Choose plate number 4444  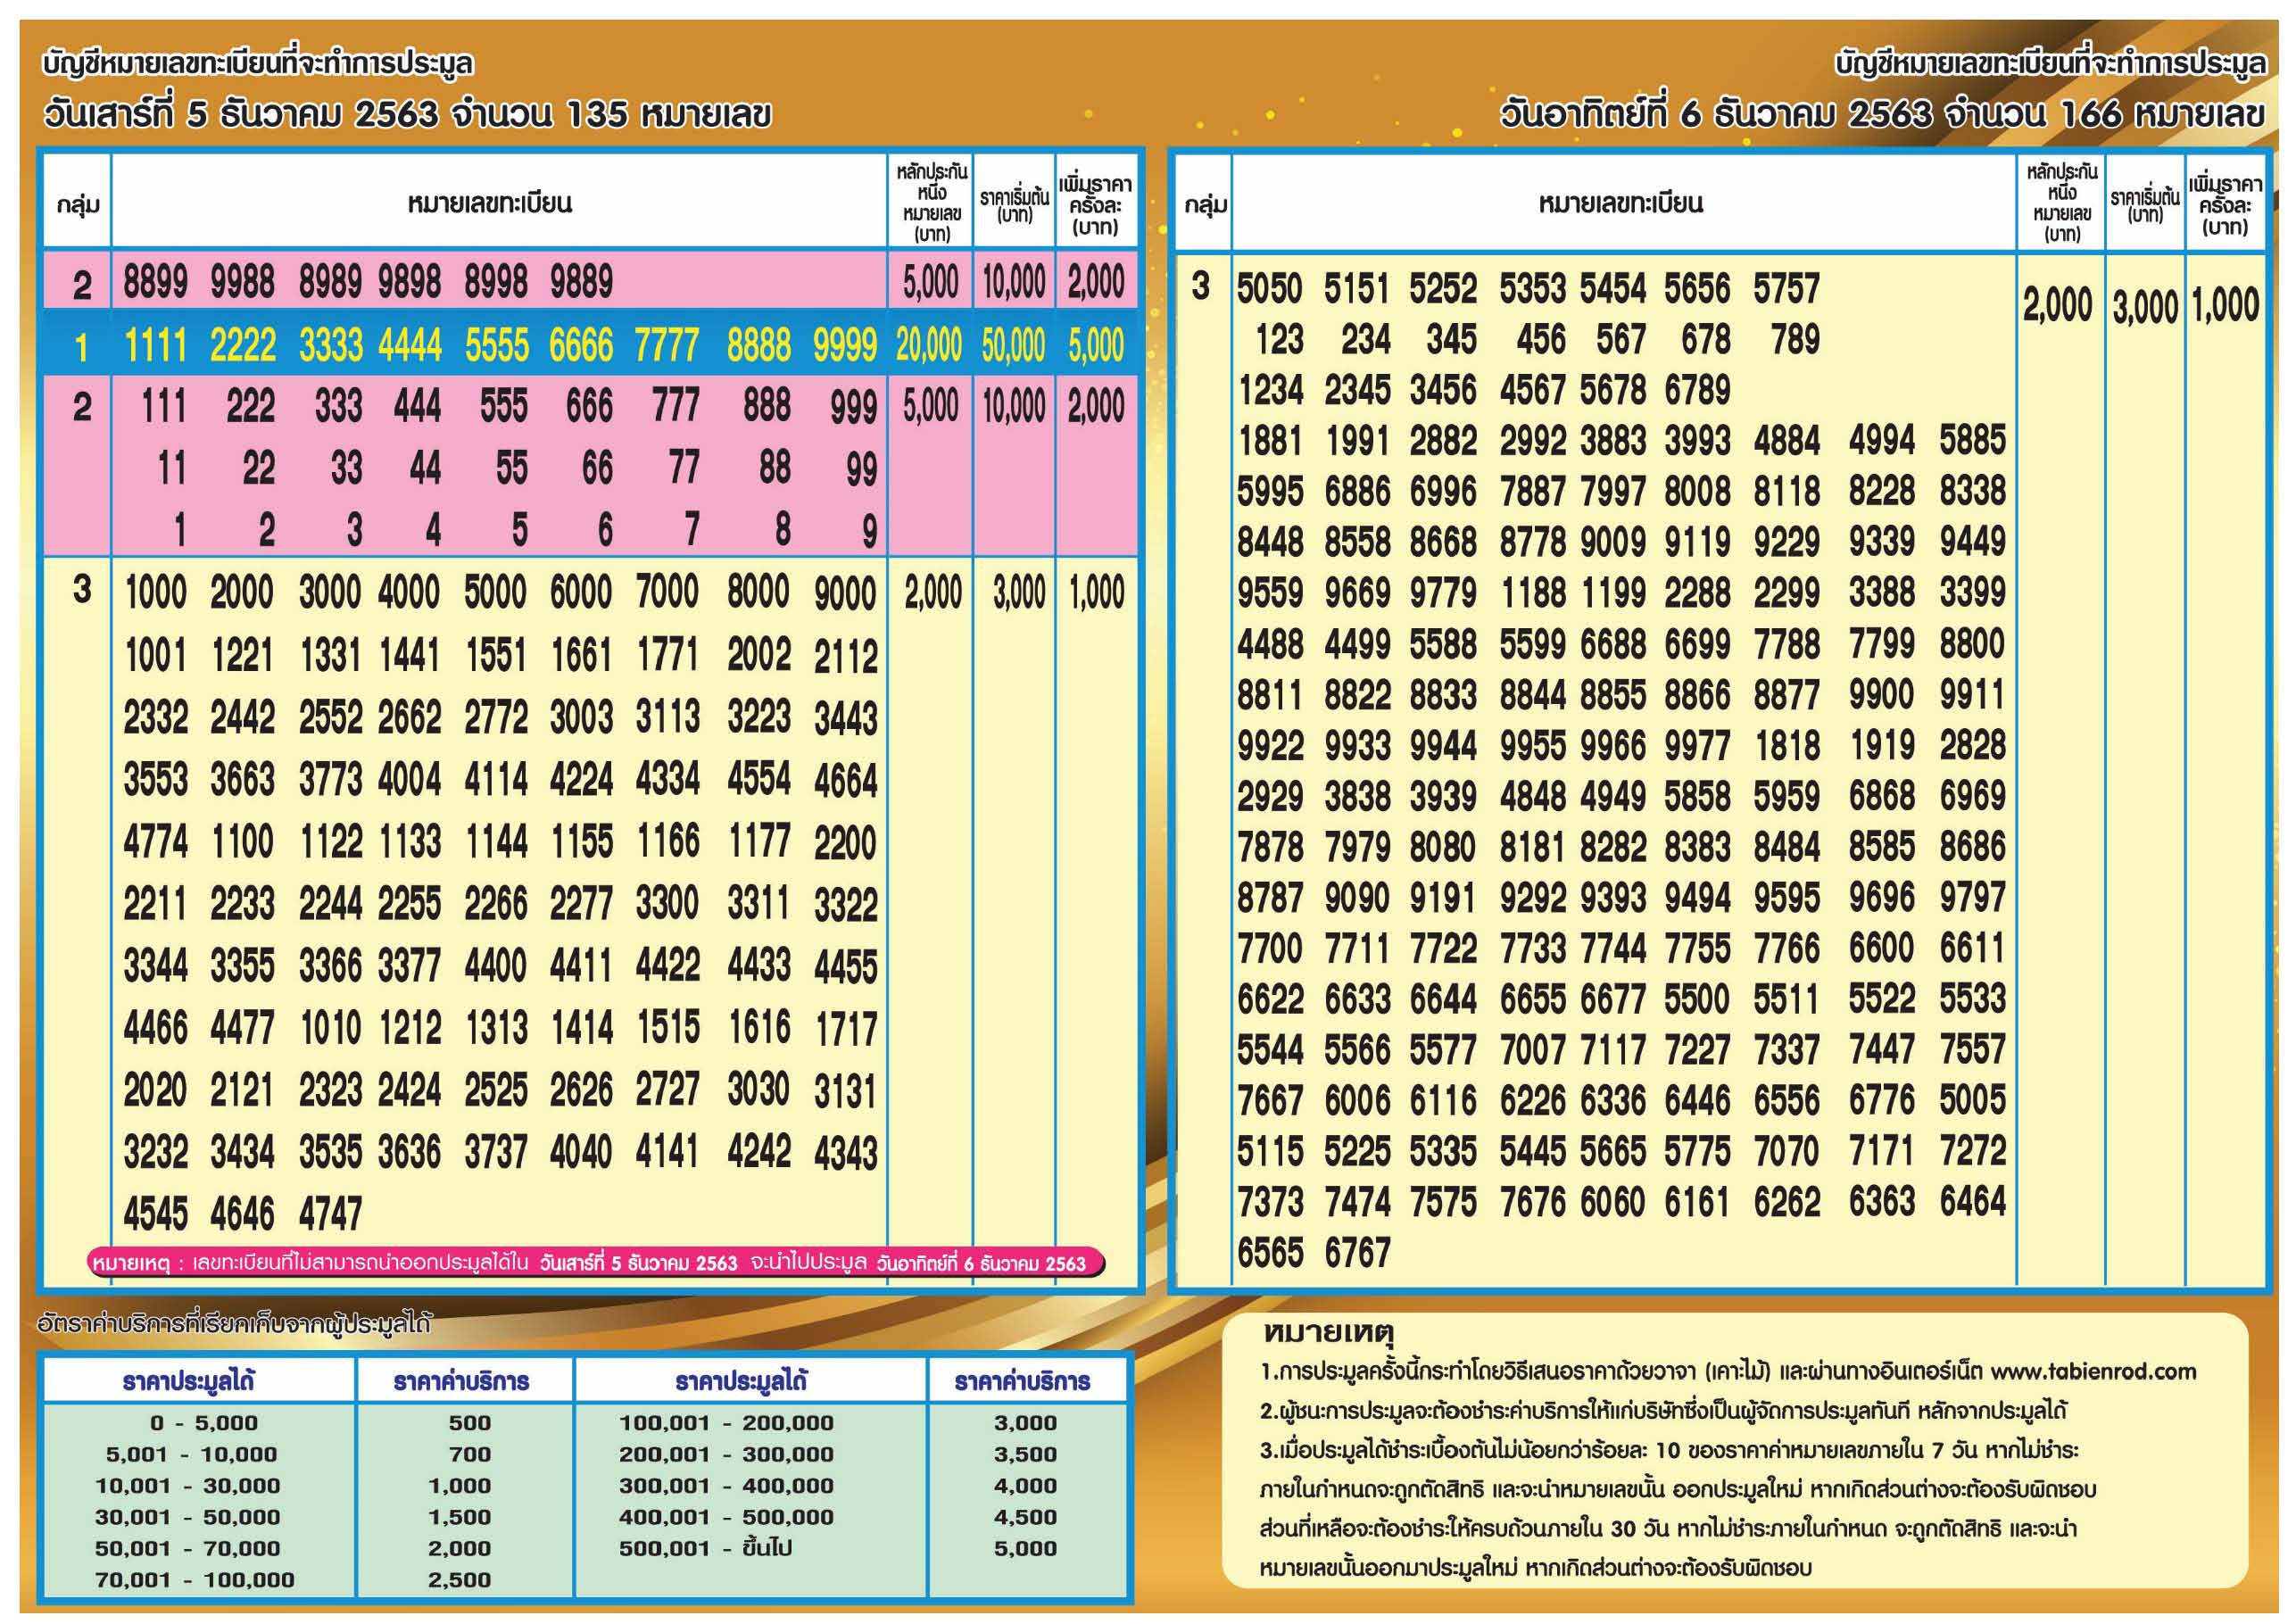click(409, 346)
